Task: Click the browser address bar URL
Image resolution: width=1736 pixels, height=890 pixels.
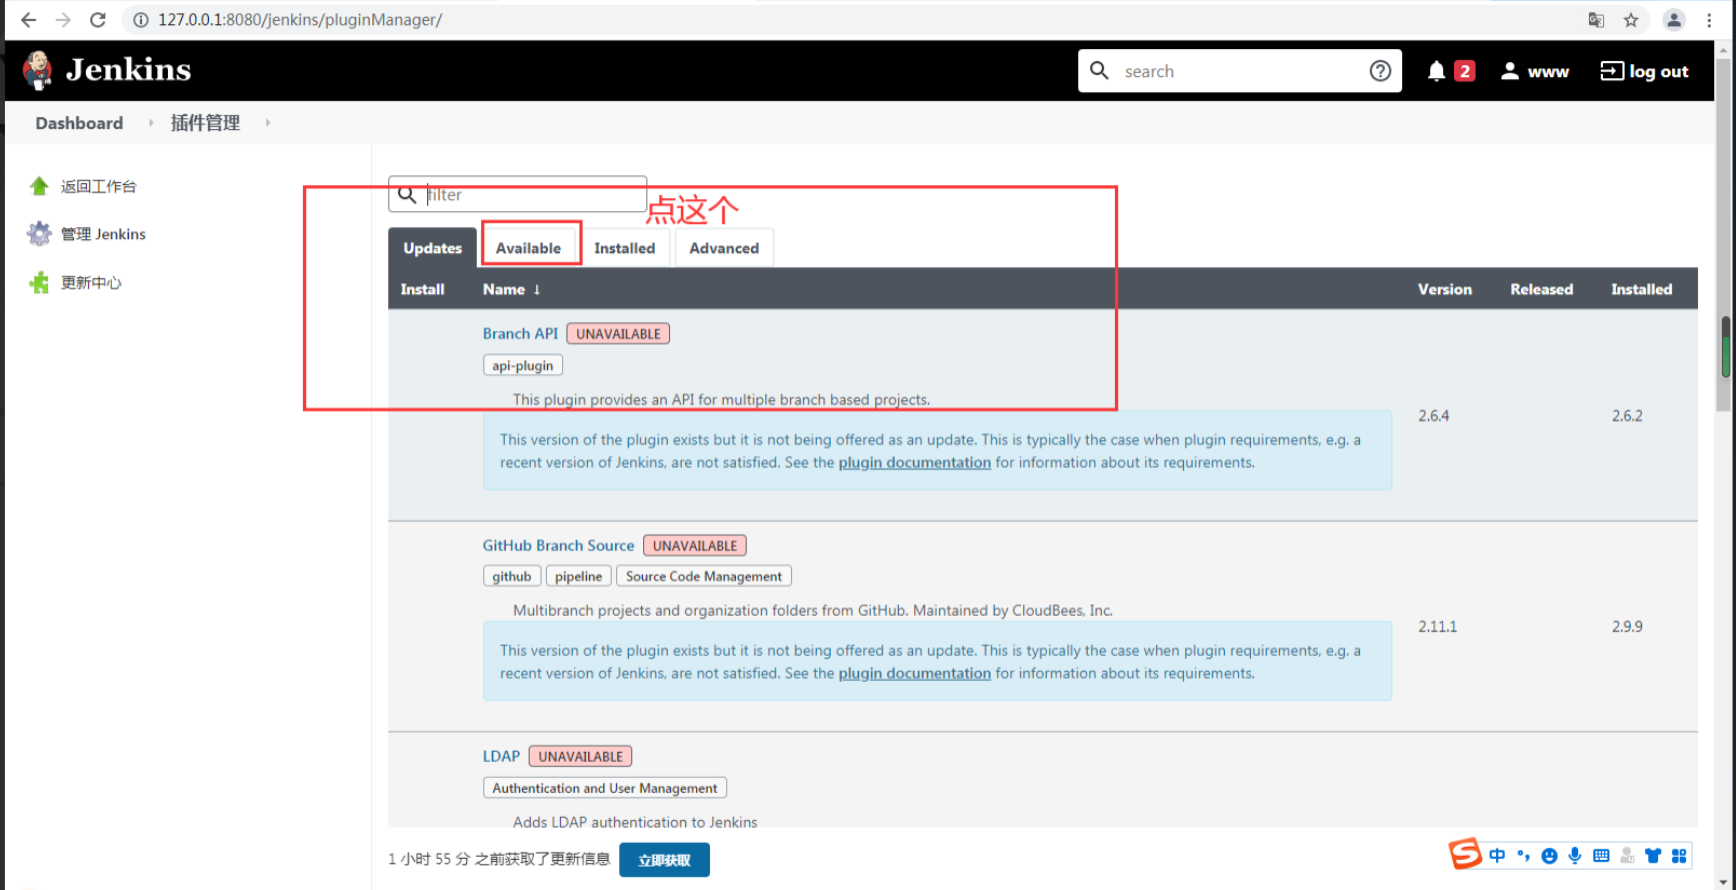Action: click(300, 20)
